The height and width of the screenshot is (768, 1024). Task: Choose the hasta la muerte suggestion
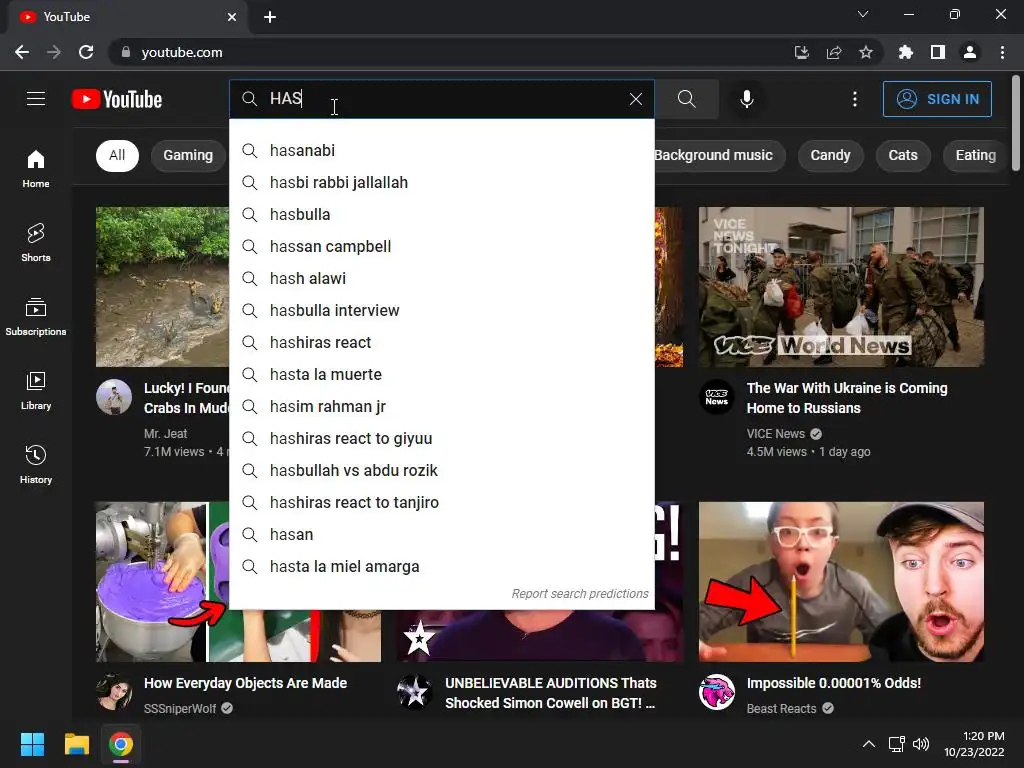pyautogui.click(x=441, y=374)
